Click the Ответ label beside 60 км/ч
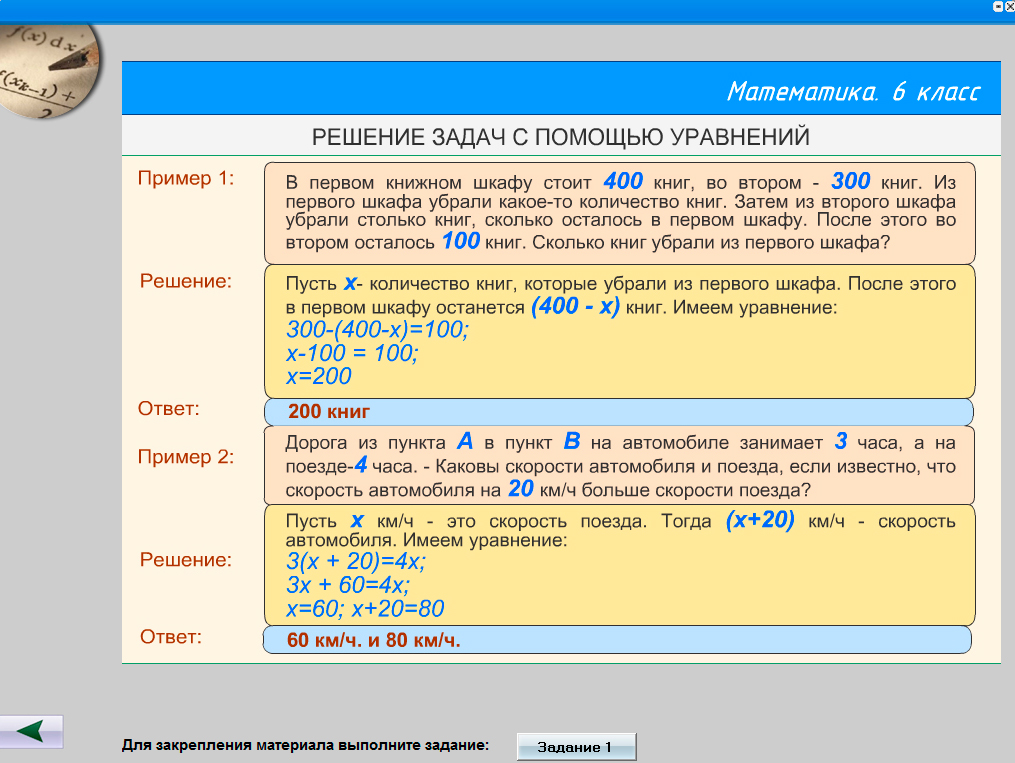Viewport: 1015px width, 763px height. [170, 636]
